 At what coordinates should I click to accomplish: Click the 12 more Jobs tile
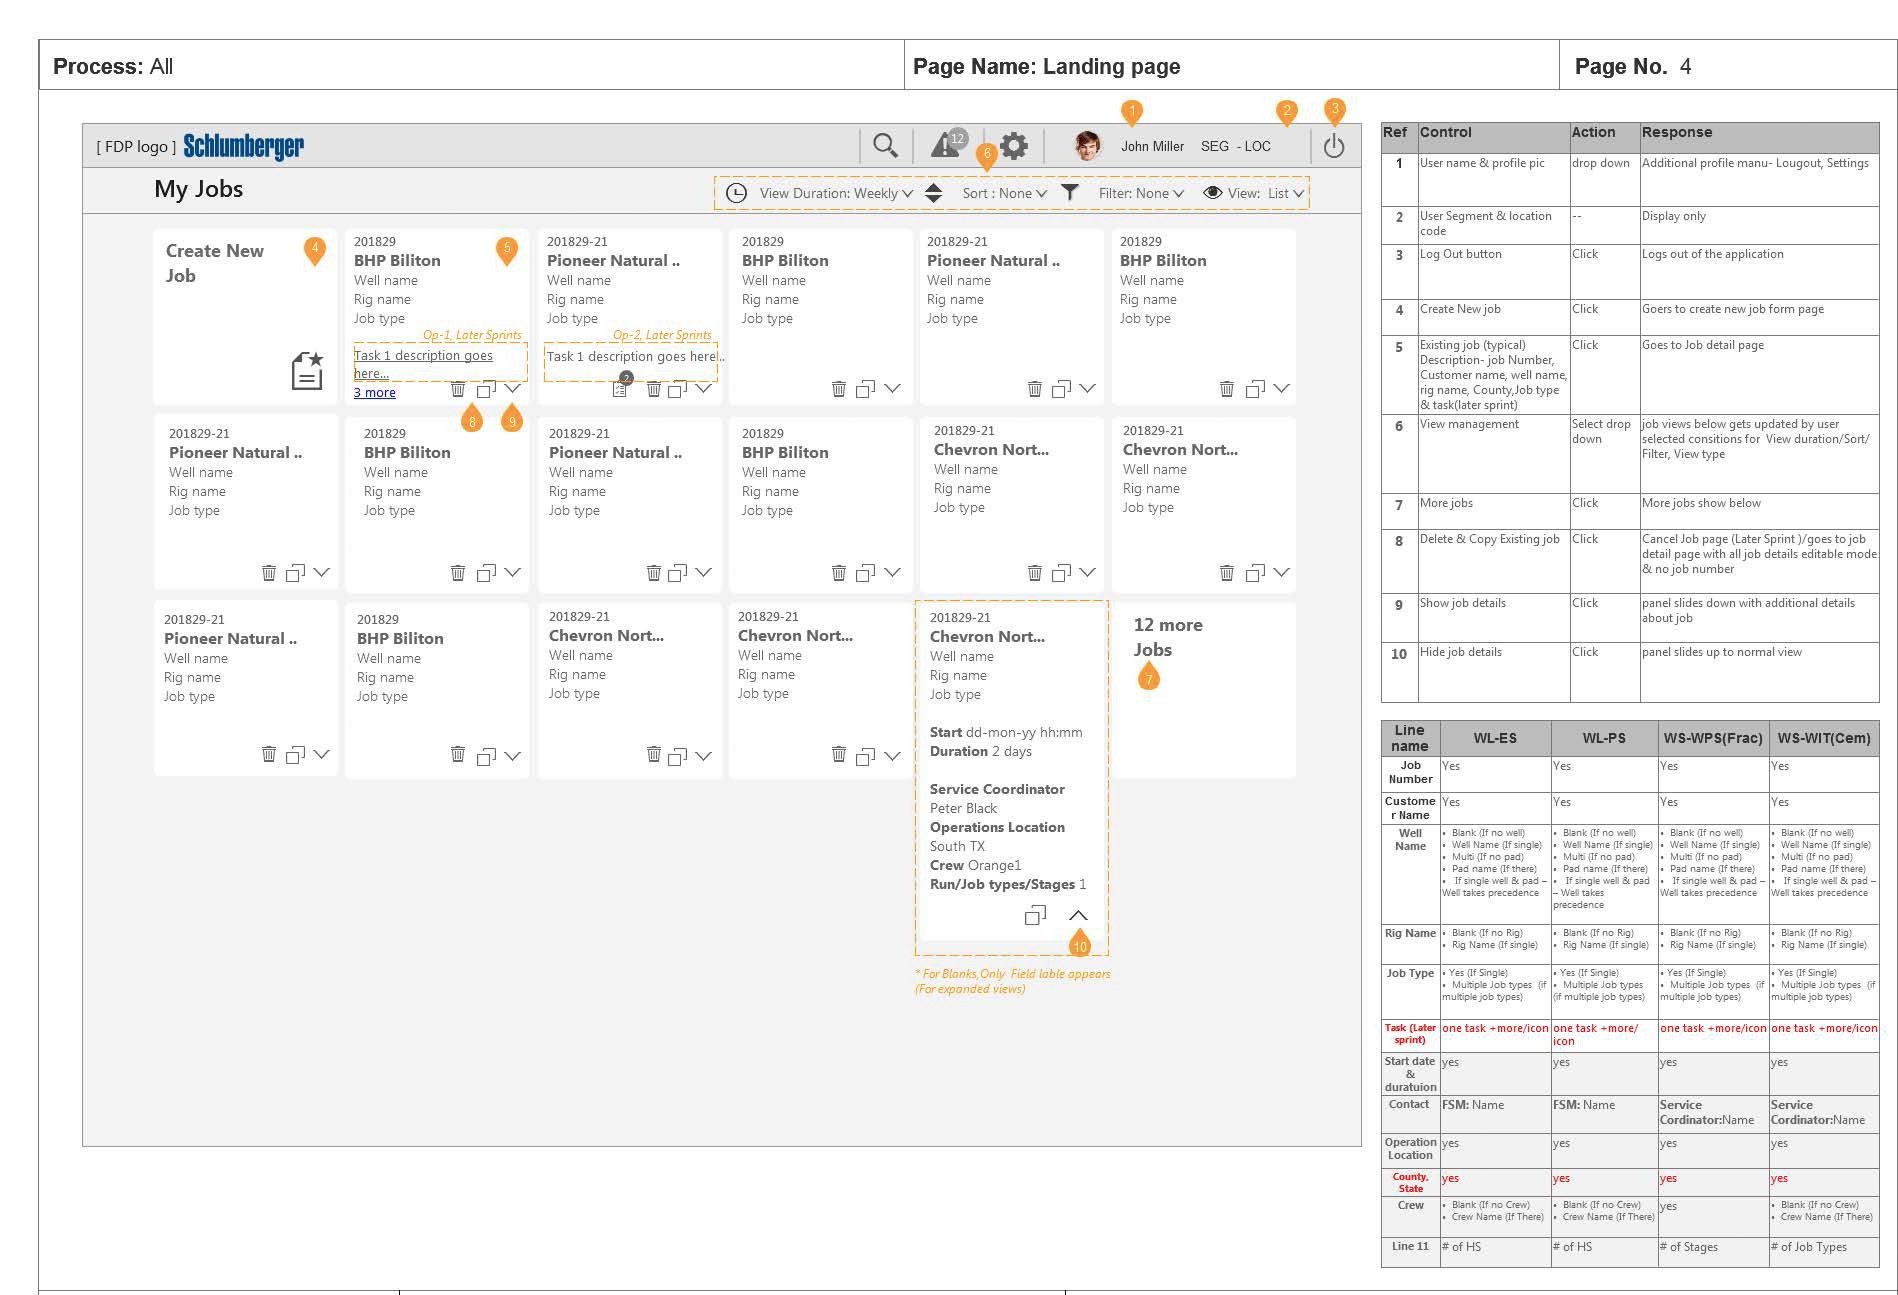coord(1167,637)
